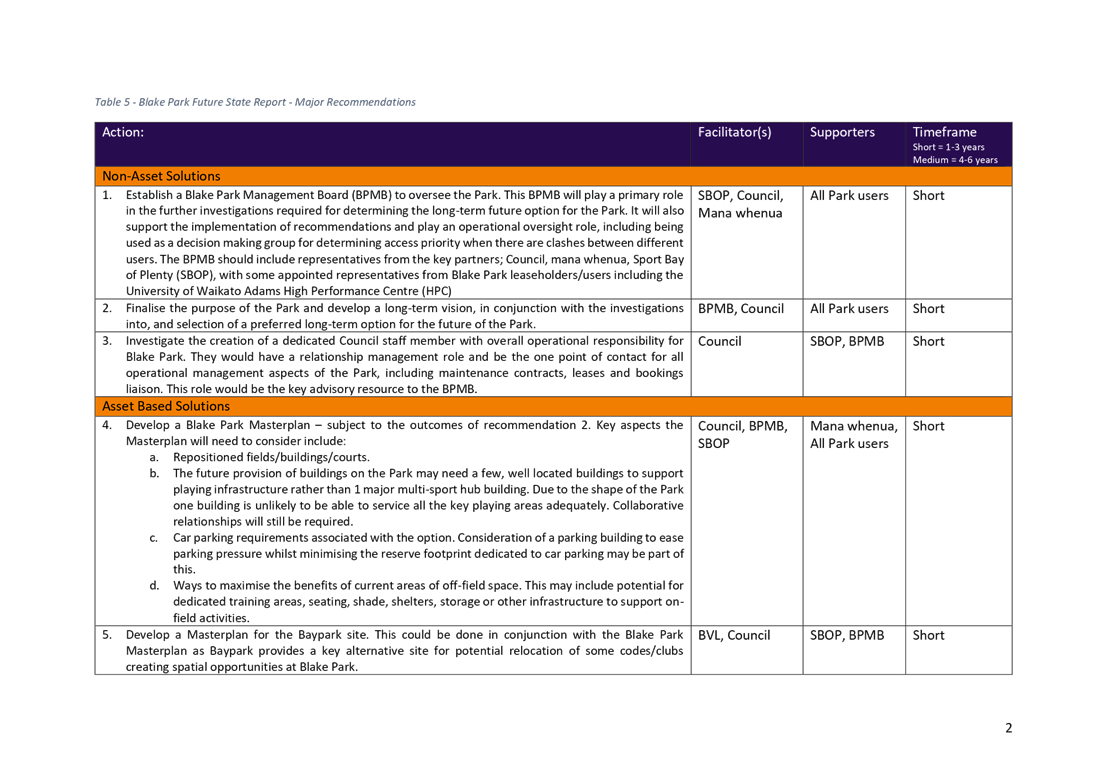Viewport: 1107px width, 783px height.
Task: Click the 'Medium = 4-6 years' legend text
Action: click(x=955, y=160)
